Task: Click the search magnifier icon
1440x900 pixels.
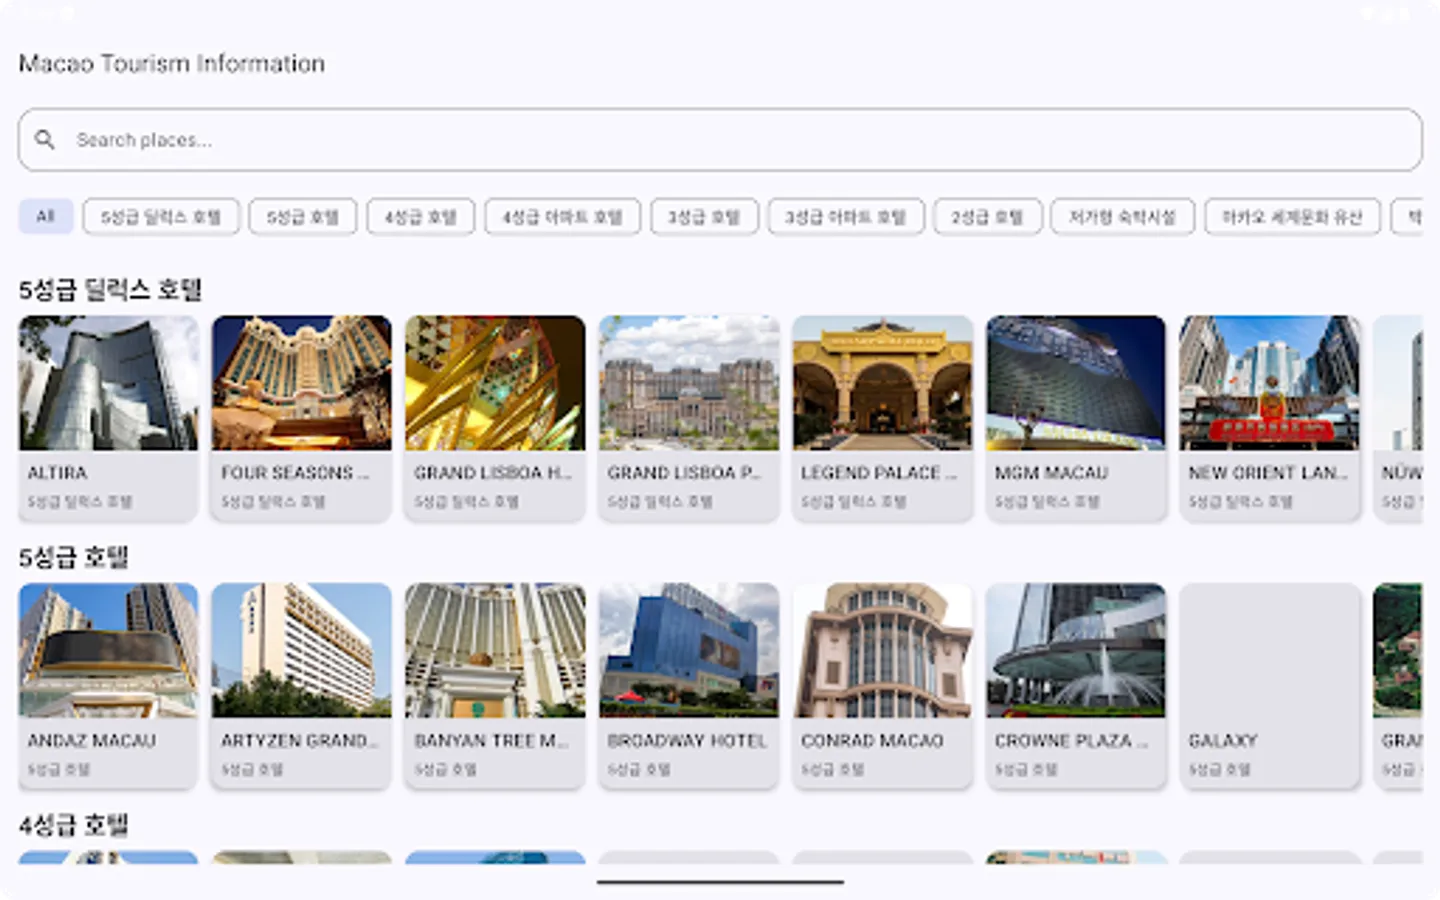Action: (45, 140)
